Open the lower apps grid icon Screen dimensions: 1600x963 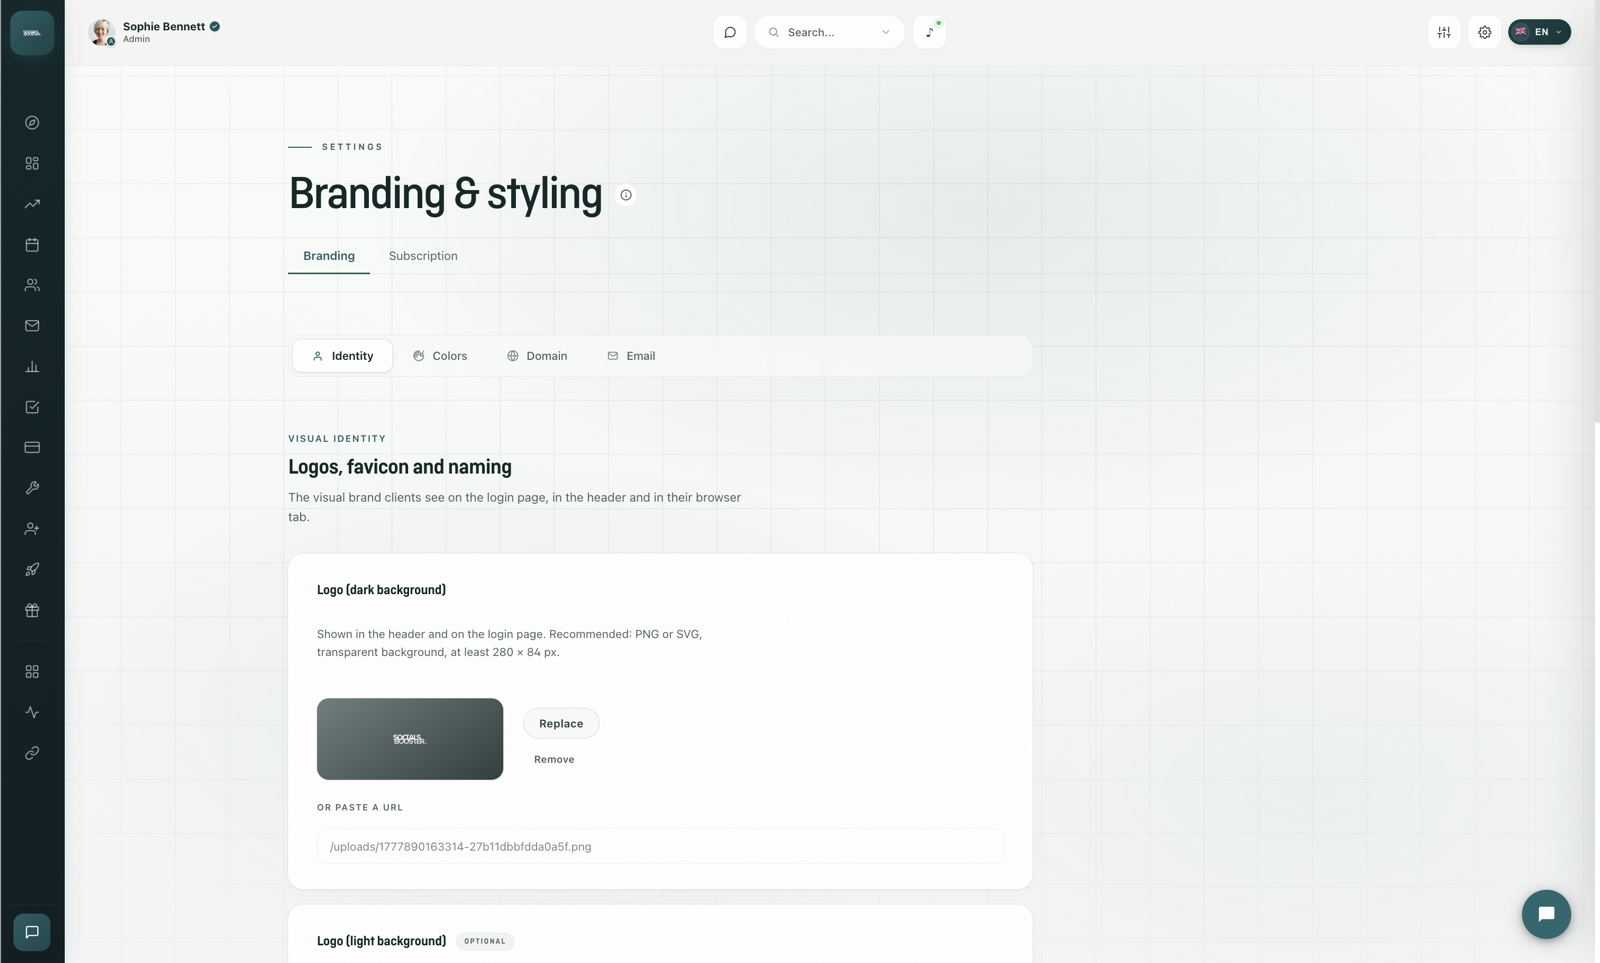click(x=32, y=672)
